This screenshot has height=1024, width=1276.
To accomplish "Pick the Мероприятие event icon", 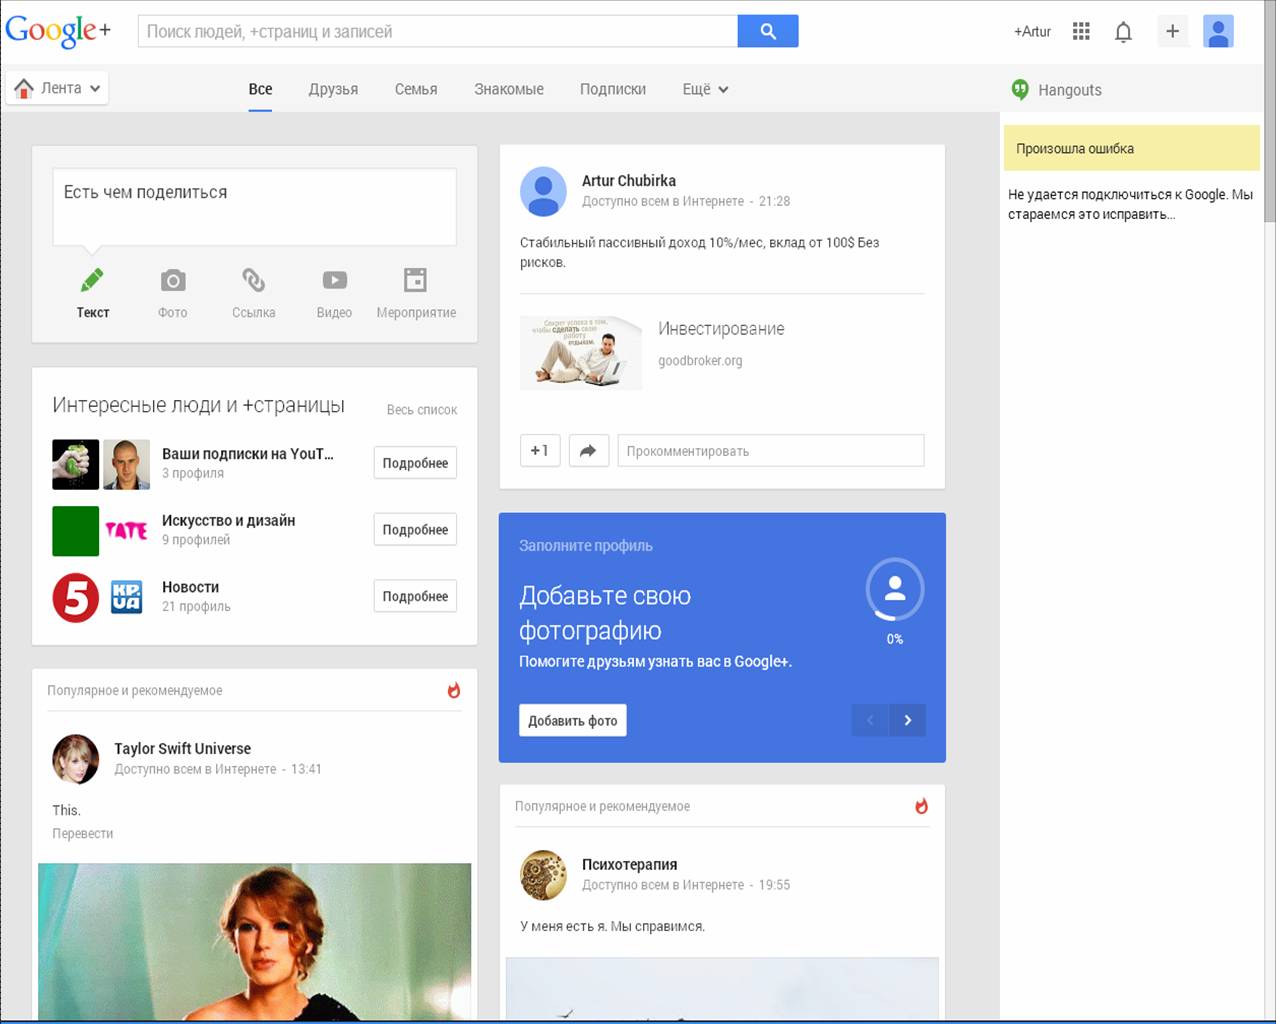I will [415, 281].
